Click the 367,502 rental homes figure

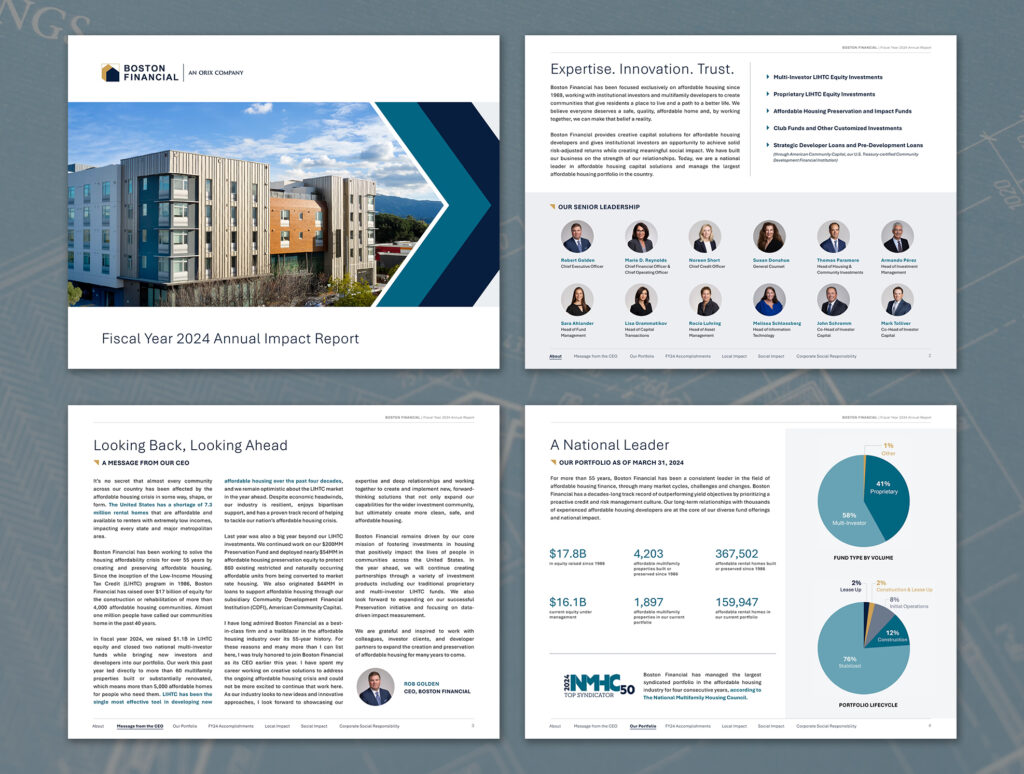click(737, 553)
